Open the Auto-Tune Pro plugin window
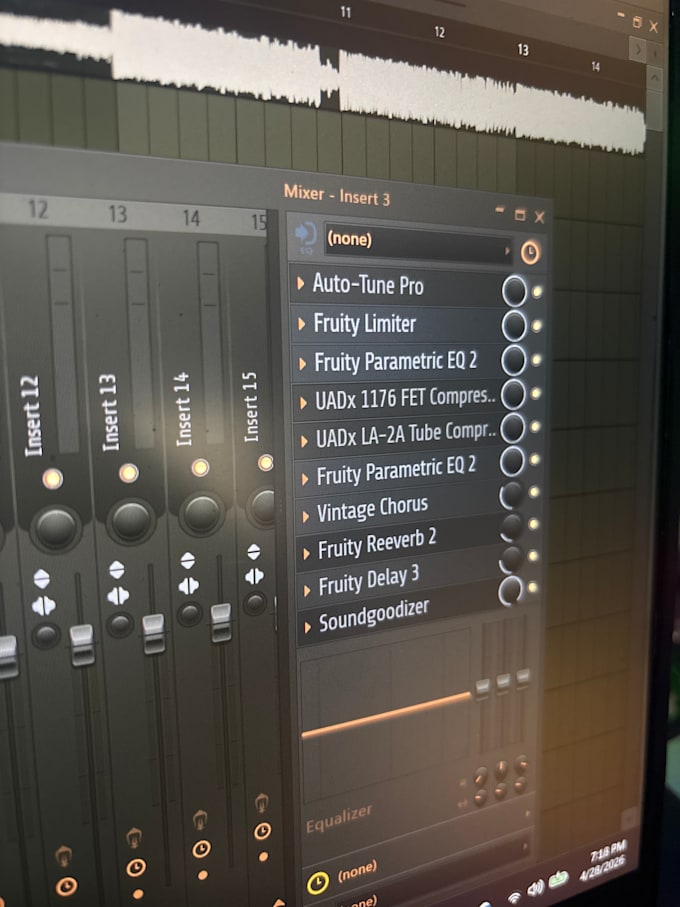 368,285
